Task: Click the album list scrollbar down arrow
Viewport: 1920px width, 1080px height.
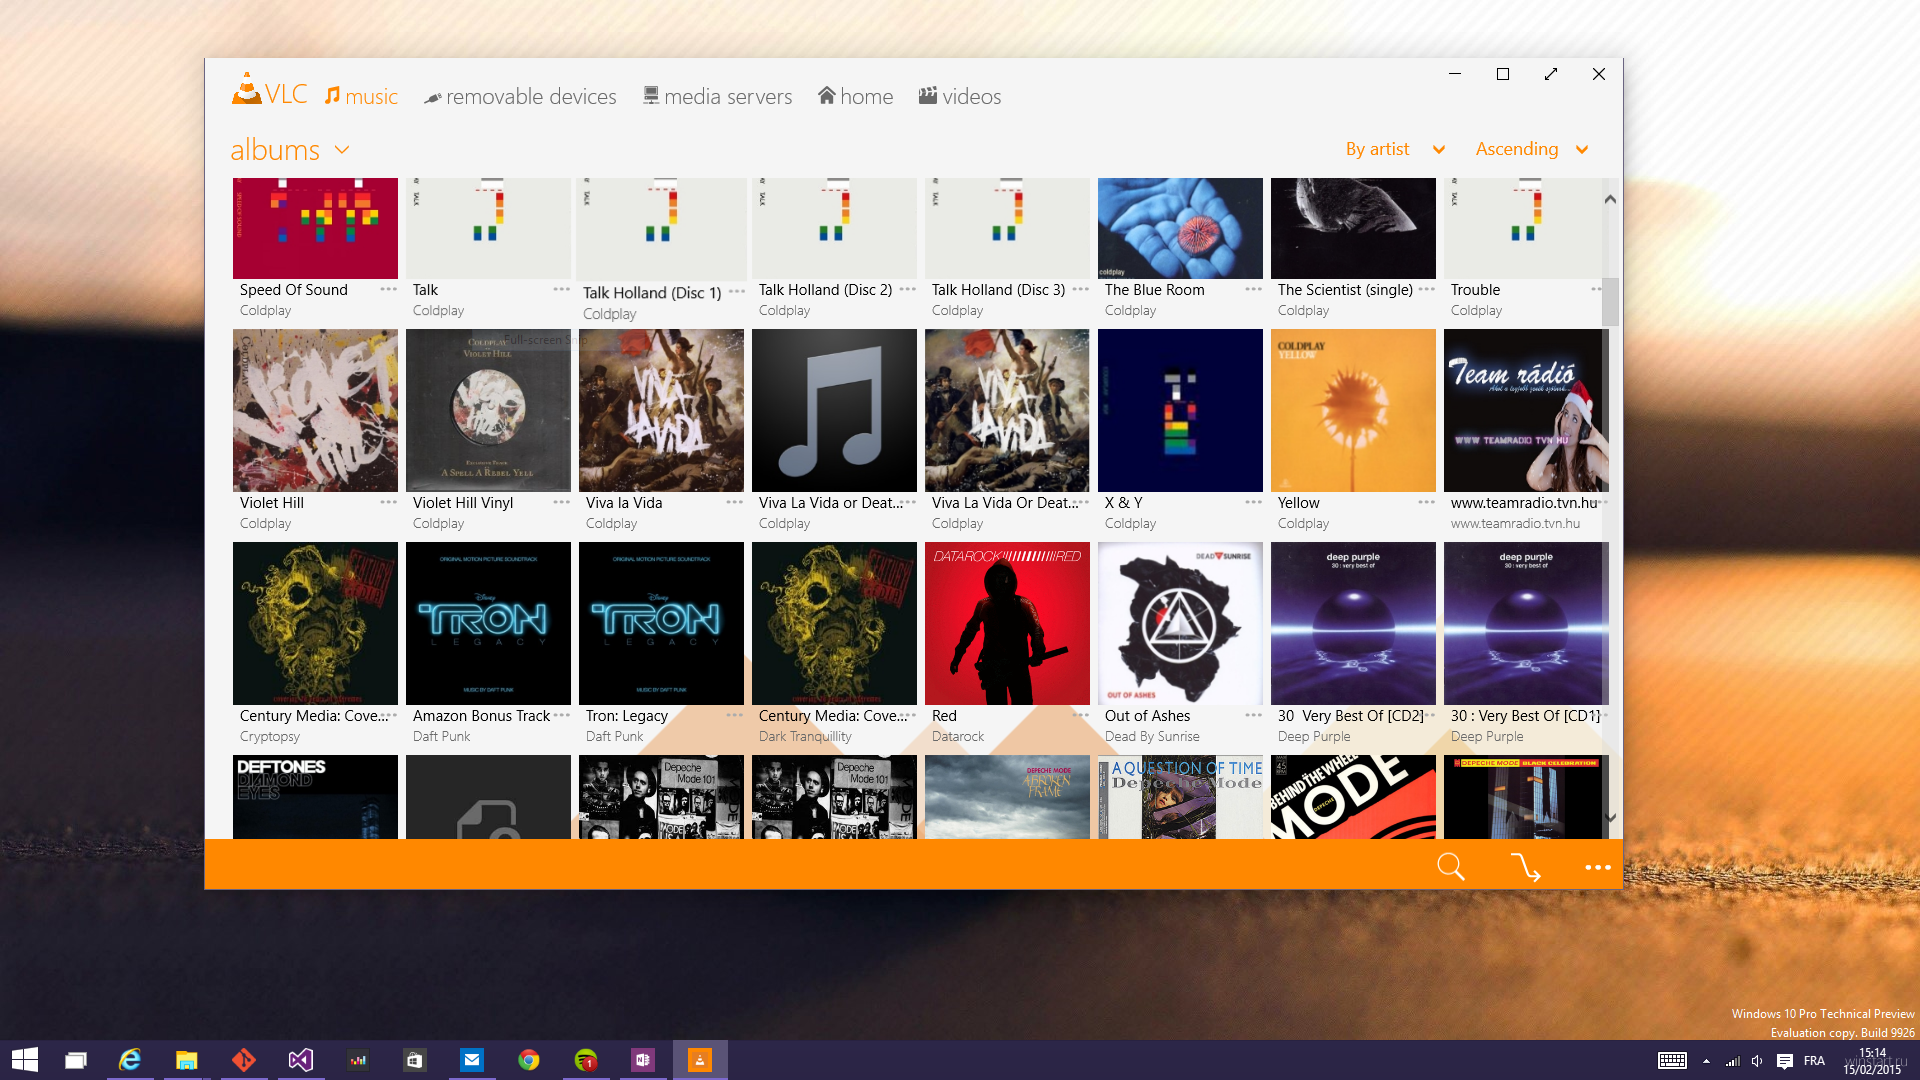Action: (1610, 817)
